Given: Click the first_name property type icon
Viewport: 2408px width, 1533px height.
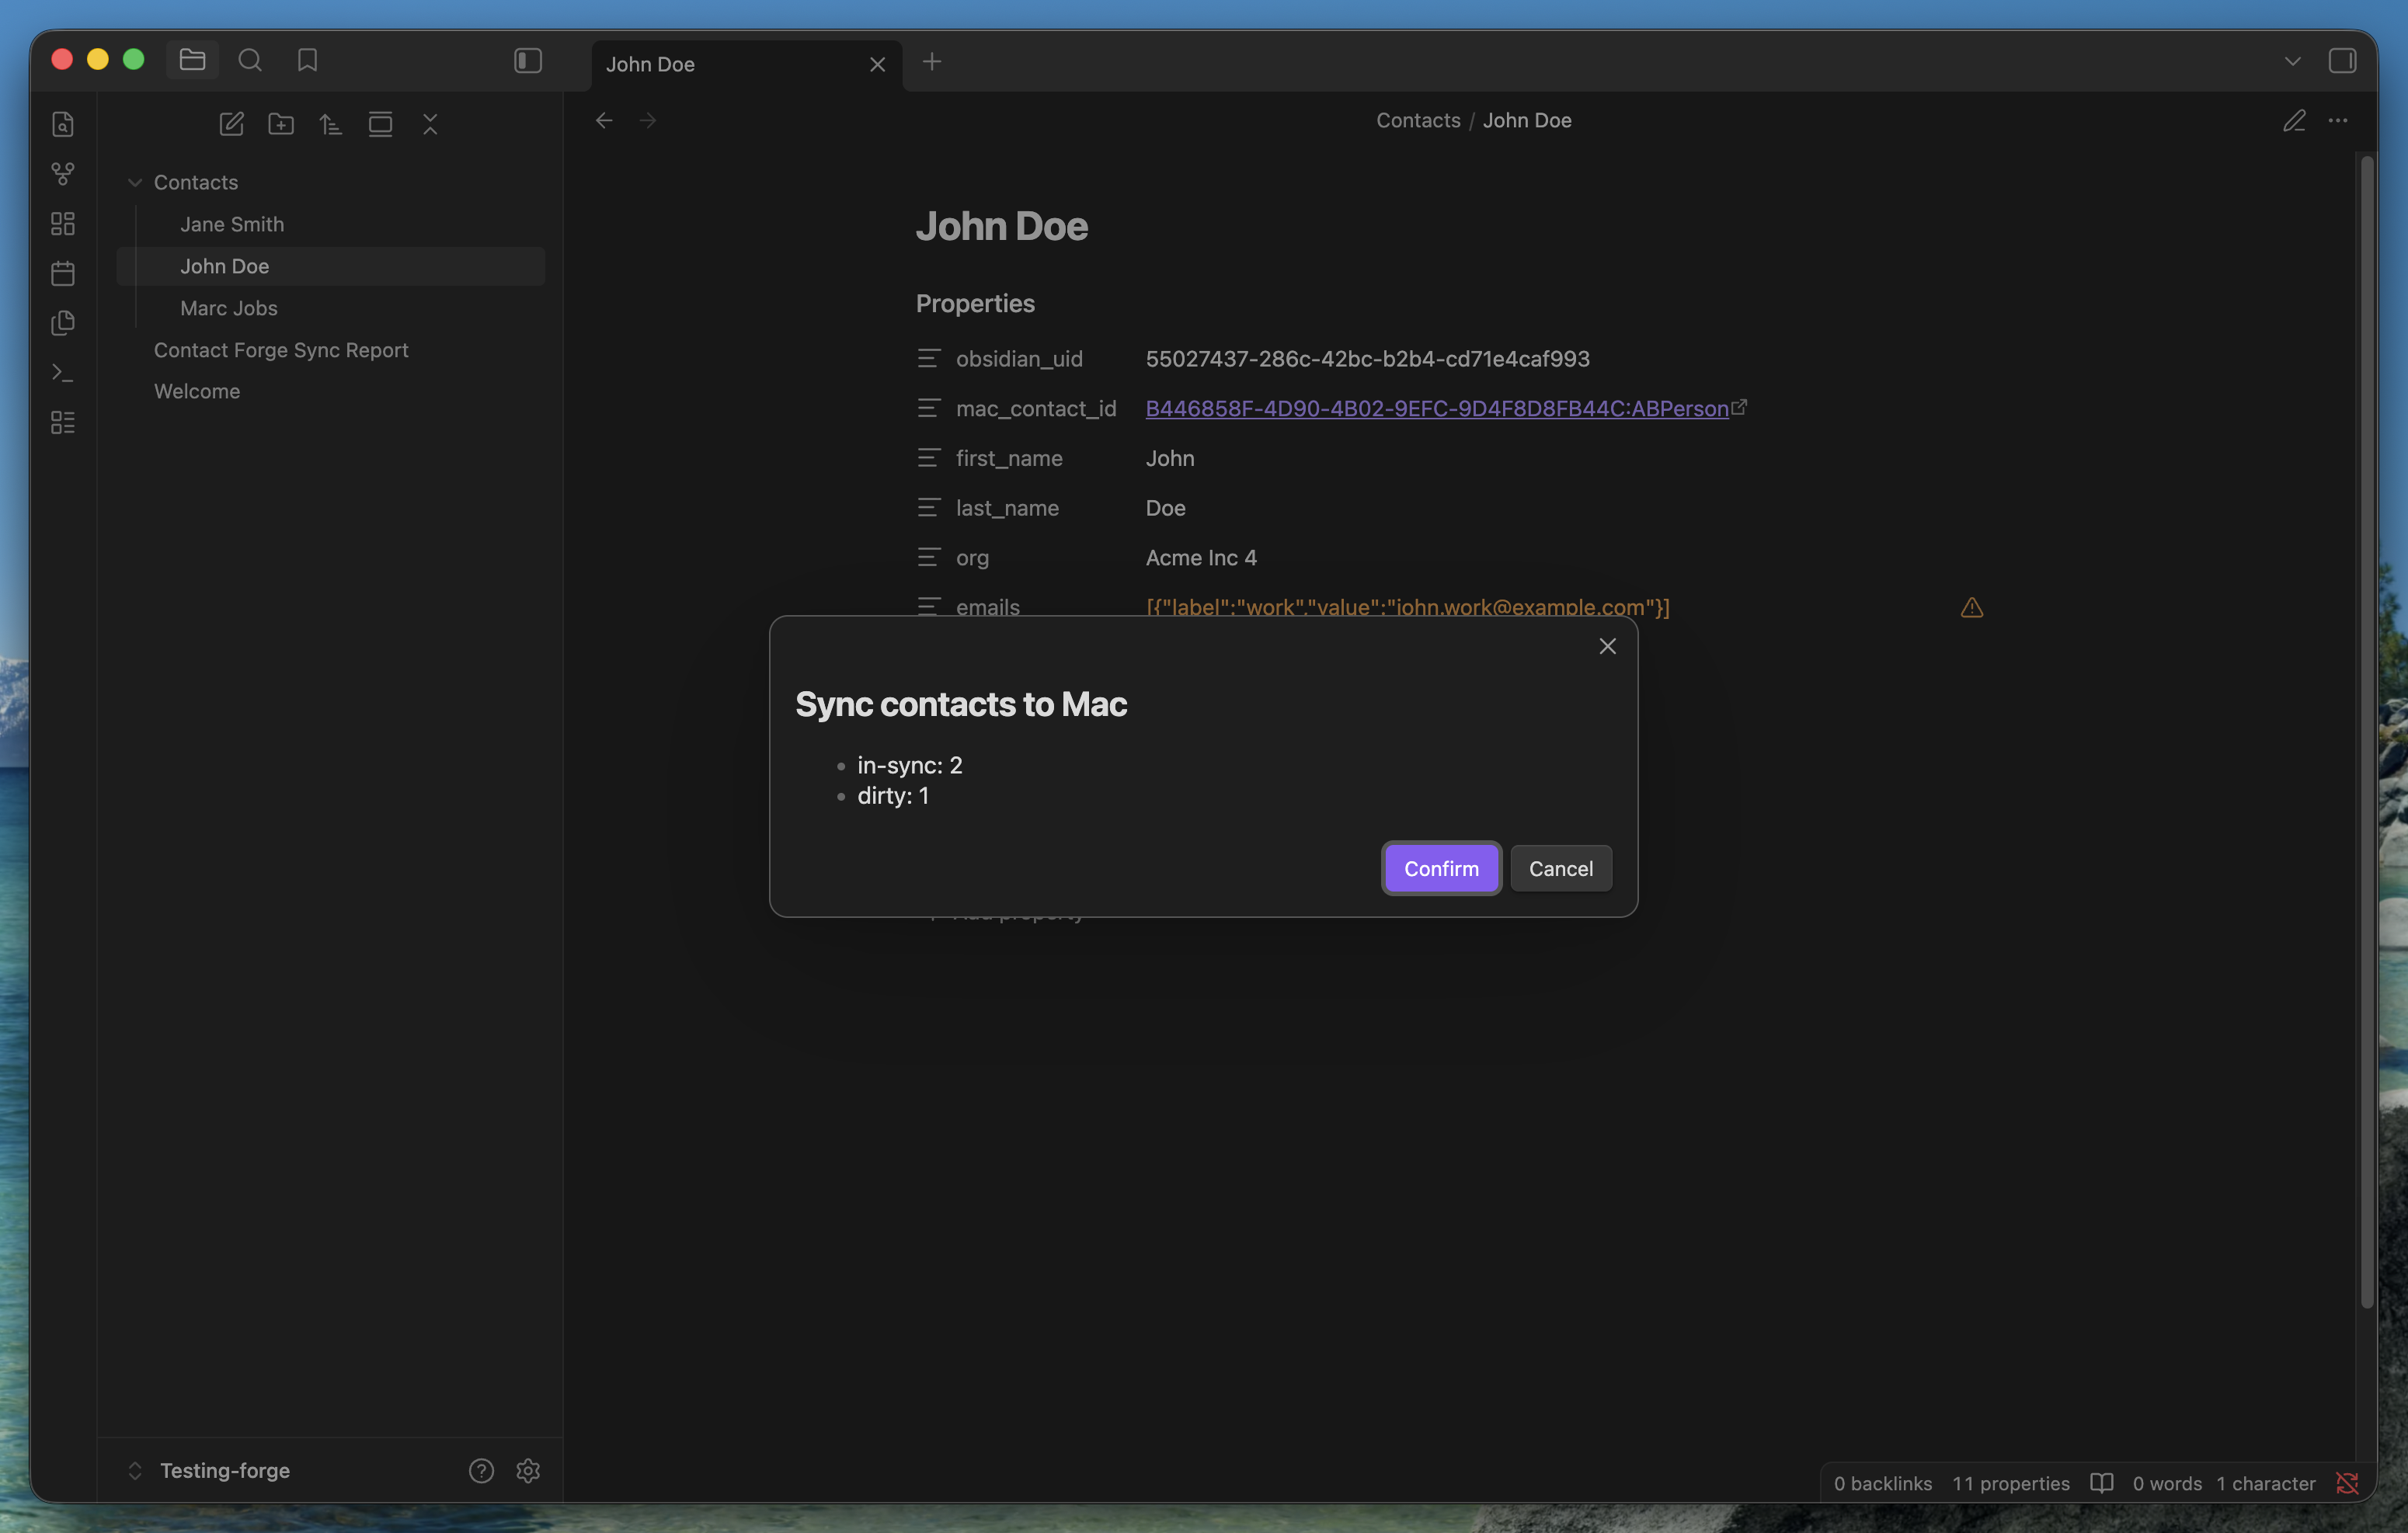Looking at the screenshot, I should [929, 458].
